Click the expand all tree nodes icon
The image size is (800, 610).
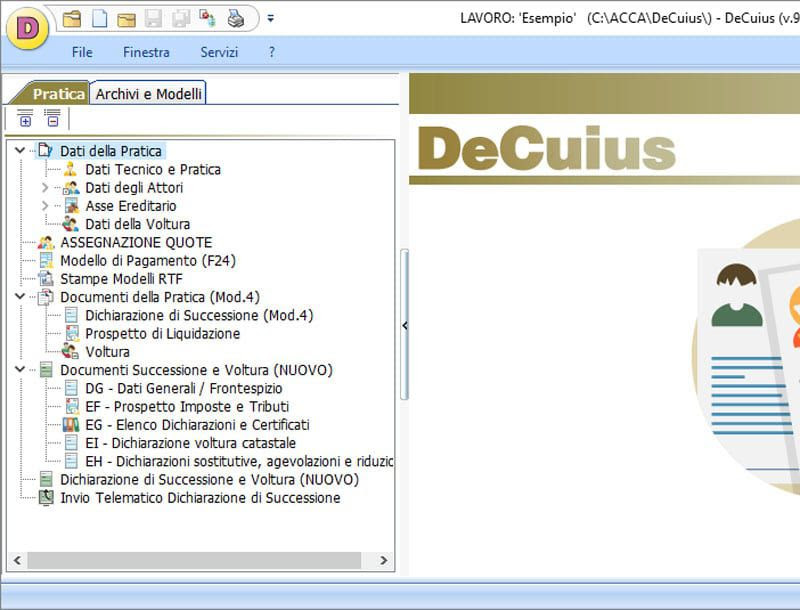25,118
